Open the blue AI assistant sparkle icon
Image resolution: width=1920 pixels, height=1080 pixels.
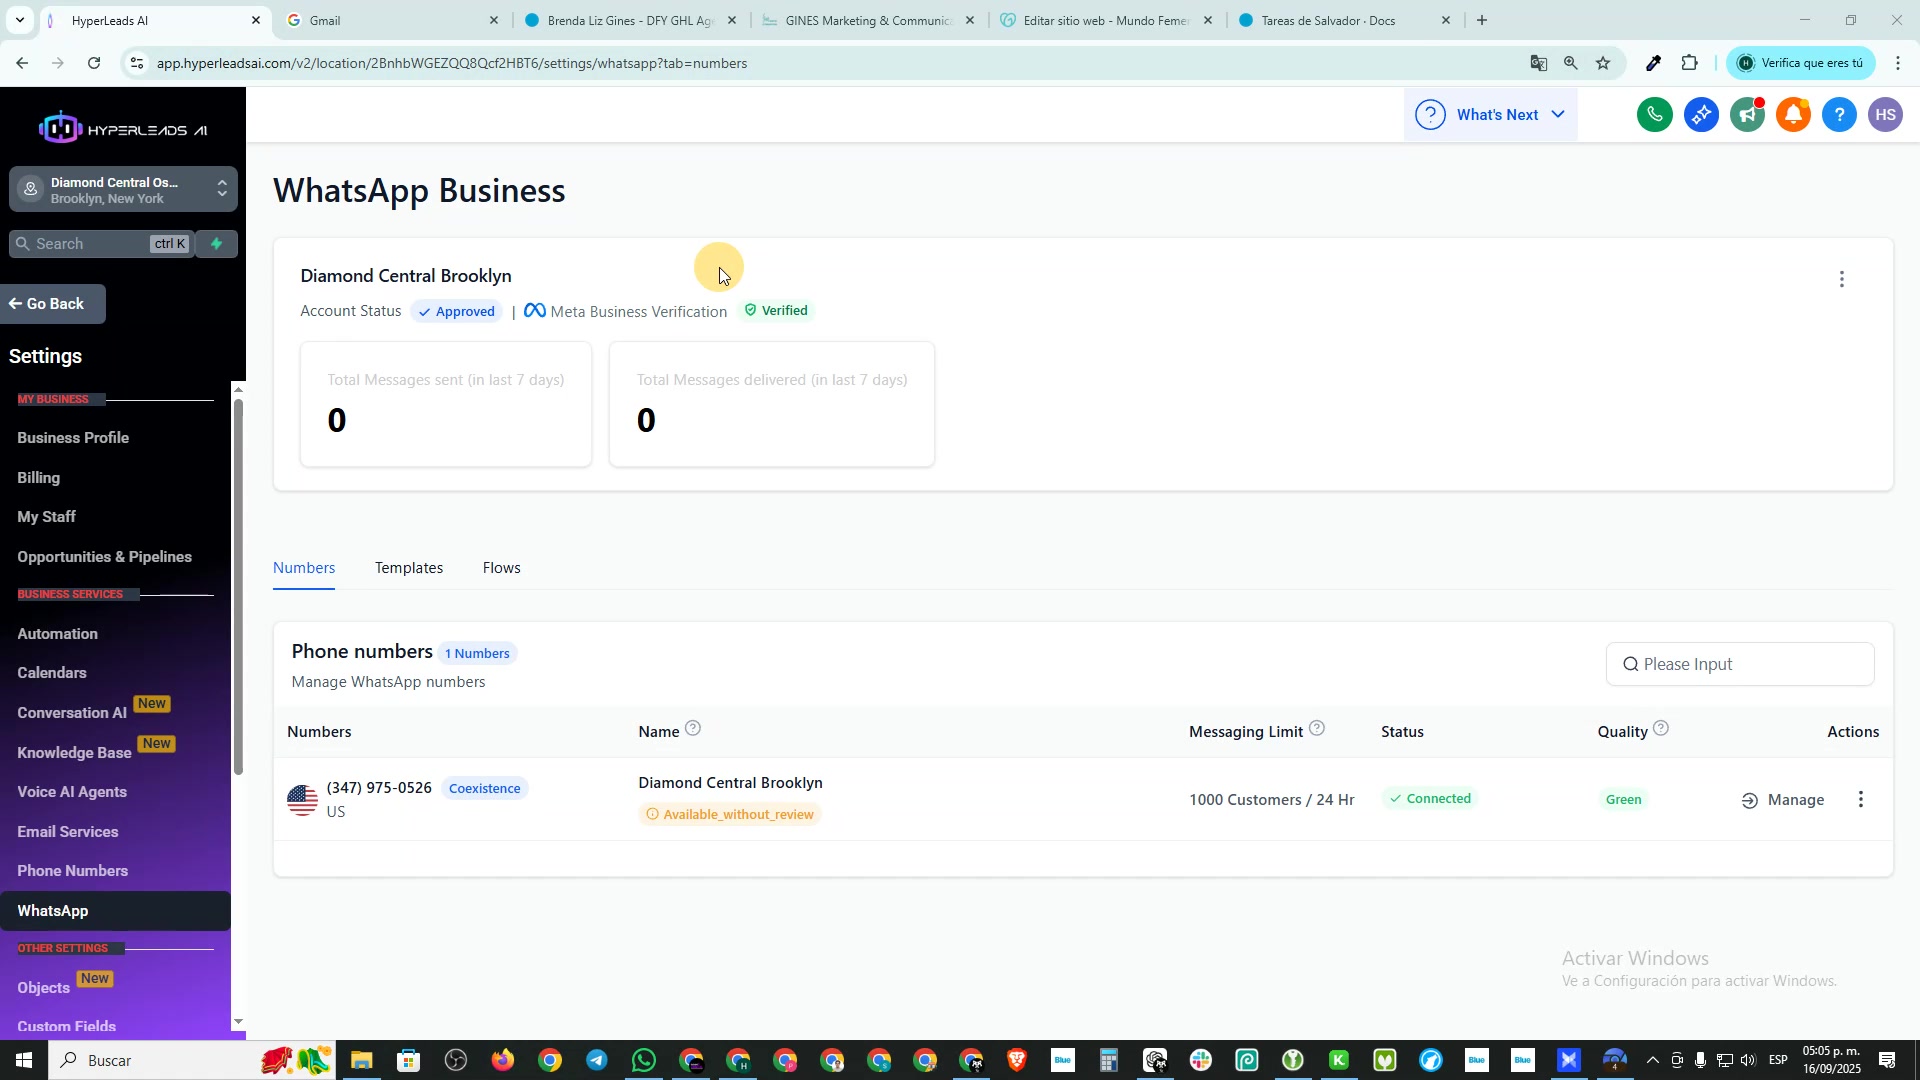coord(1701,115)
